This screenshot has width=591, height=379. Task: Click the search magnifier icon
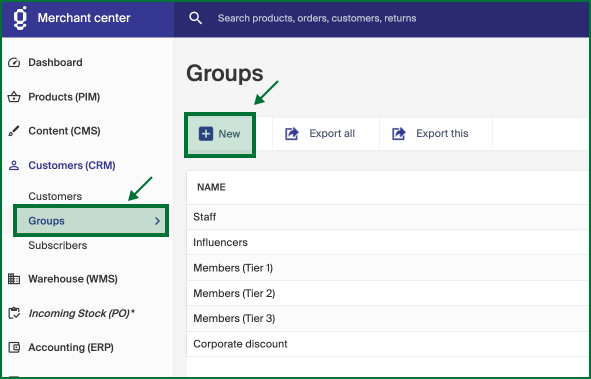[195, 18]
